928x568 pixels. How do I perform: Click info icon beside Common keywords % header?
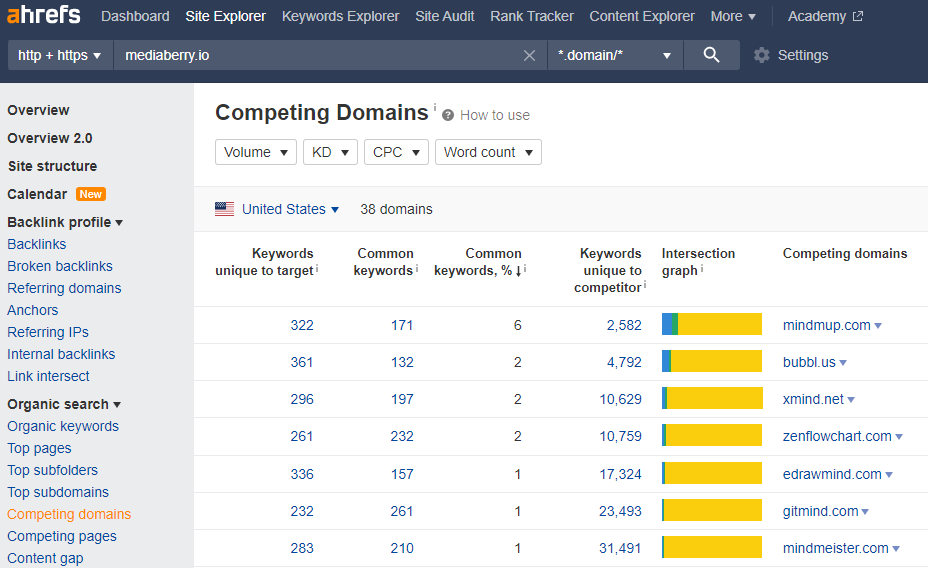click(x=525, y=269)
